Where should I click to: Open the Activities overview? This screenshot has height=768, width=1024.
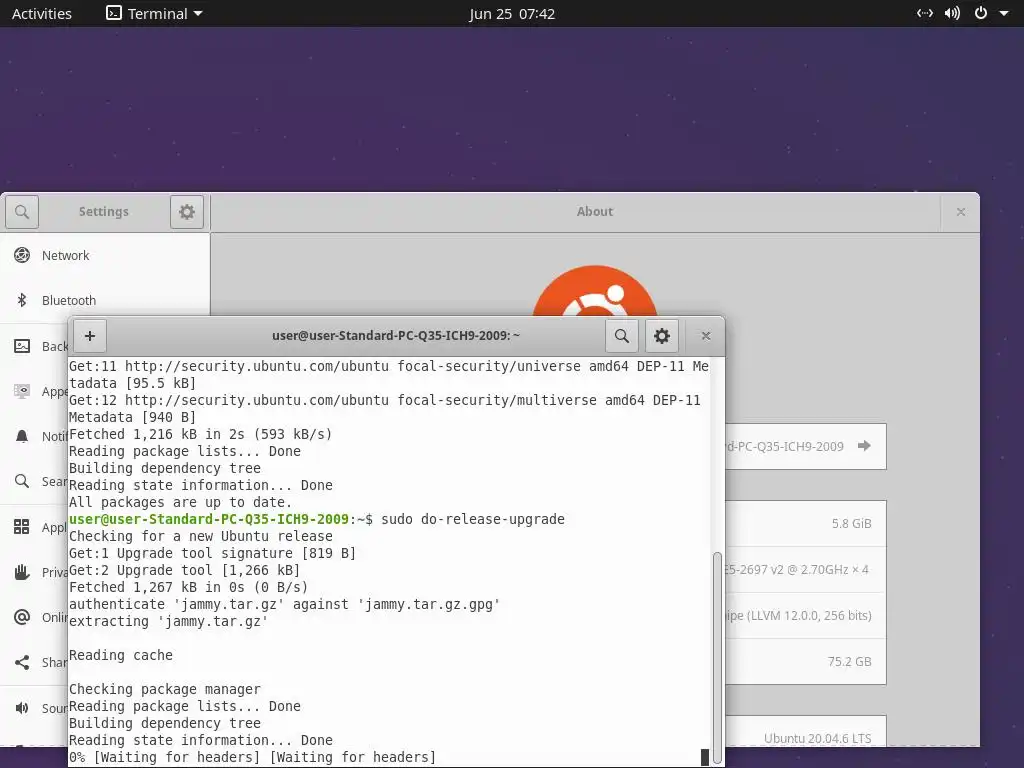42,14
